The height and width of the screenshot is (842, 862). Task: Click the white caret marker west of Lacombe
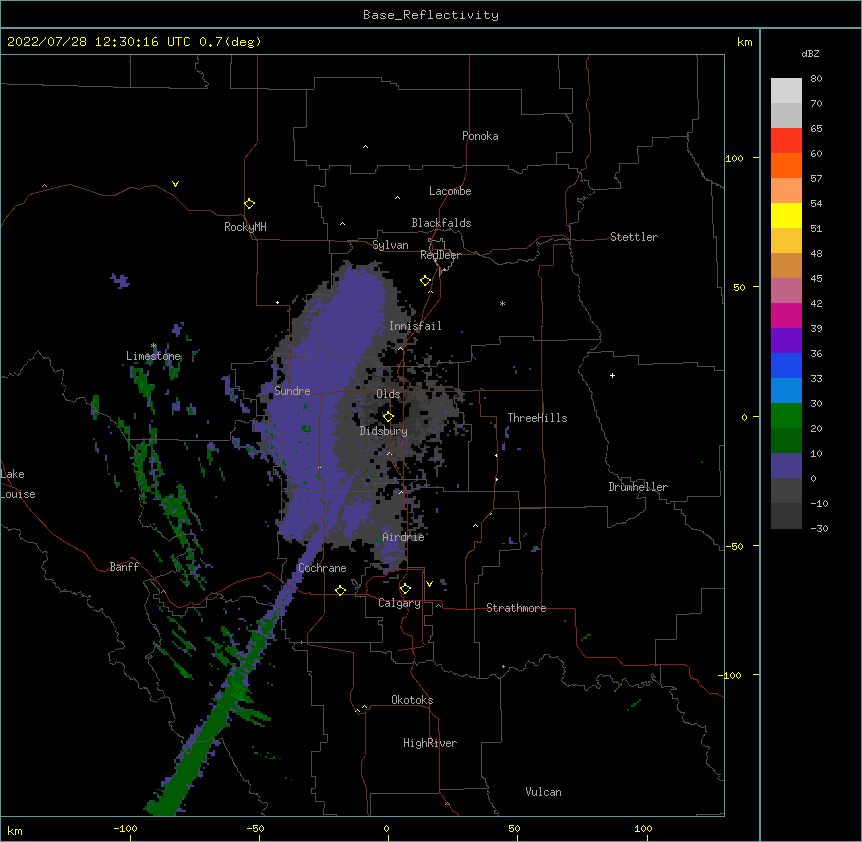pyautogui.click(x=397, y=198)
